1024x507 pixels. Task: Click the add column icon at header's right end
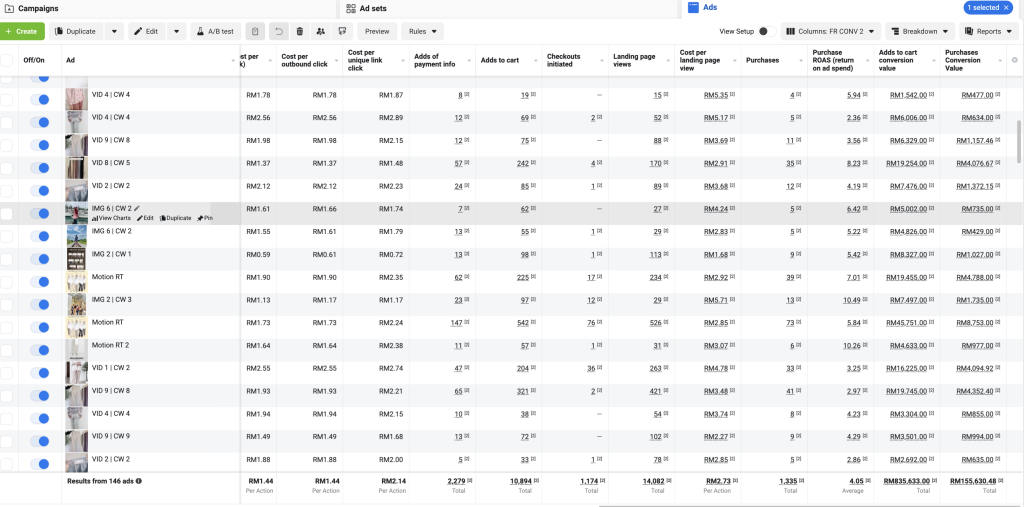click(1014, 60)
